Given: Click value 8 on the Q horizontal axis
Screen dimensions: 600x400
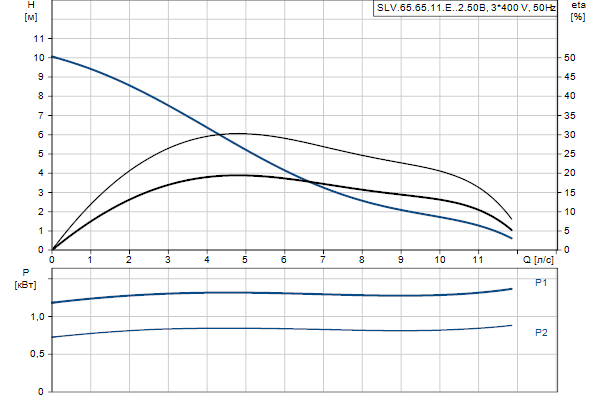Looking at the screenshot, I should point(362,259).
